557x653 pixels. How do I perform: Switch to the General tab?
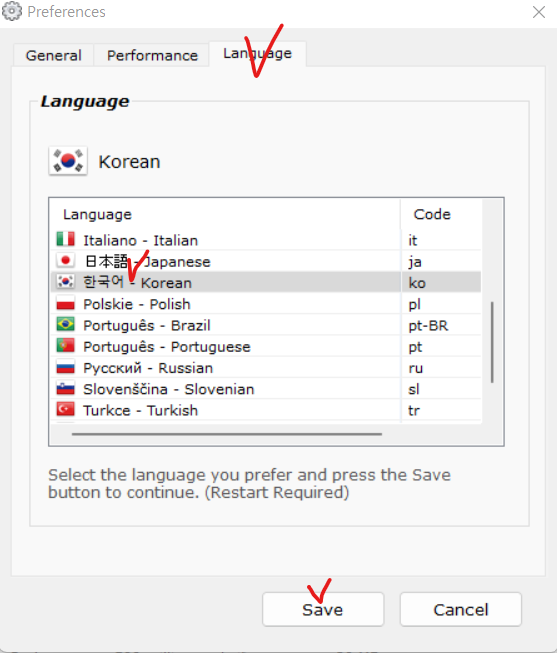pyautogui.click(x=53, y=55)
